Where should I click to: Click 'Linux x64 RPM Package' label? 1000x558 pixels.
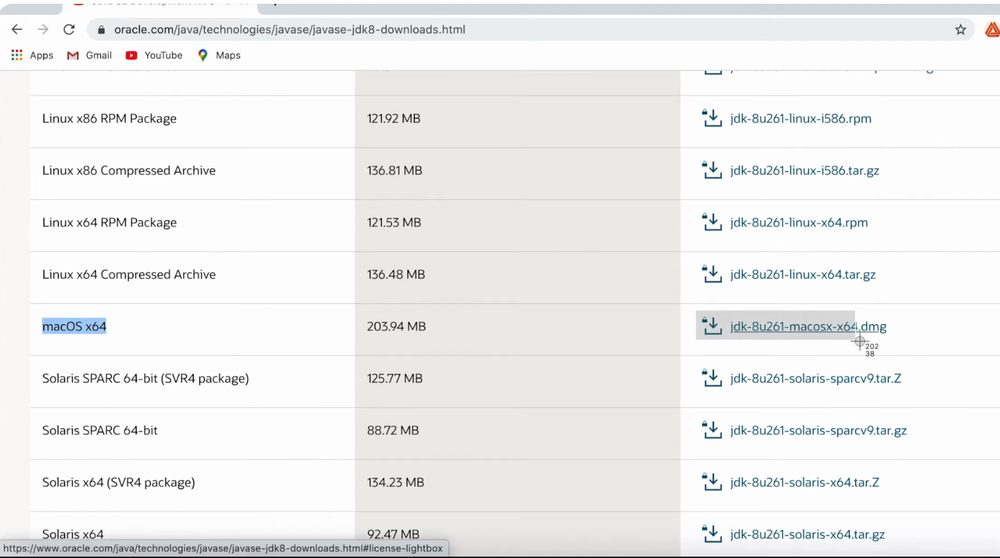click(109, 223)
